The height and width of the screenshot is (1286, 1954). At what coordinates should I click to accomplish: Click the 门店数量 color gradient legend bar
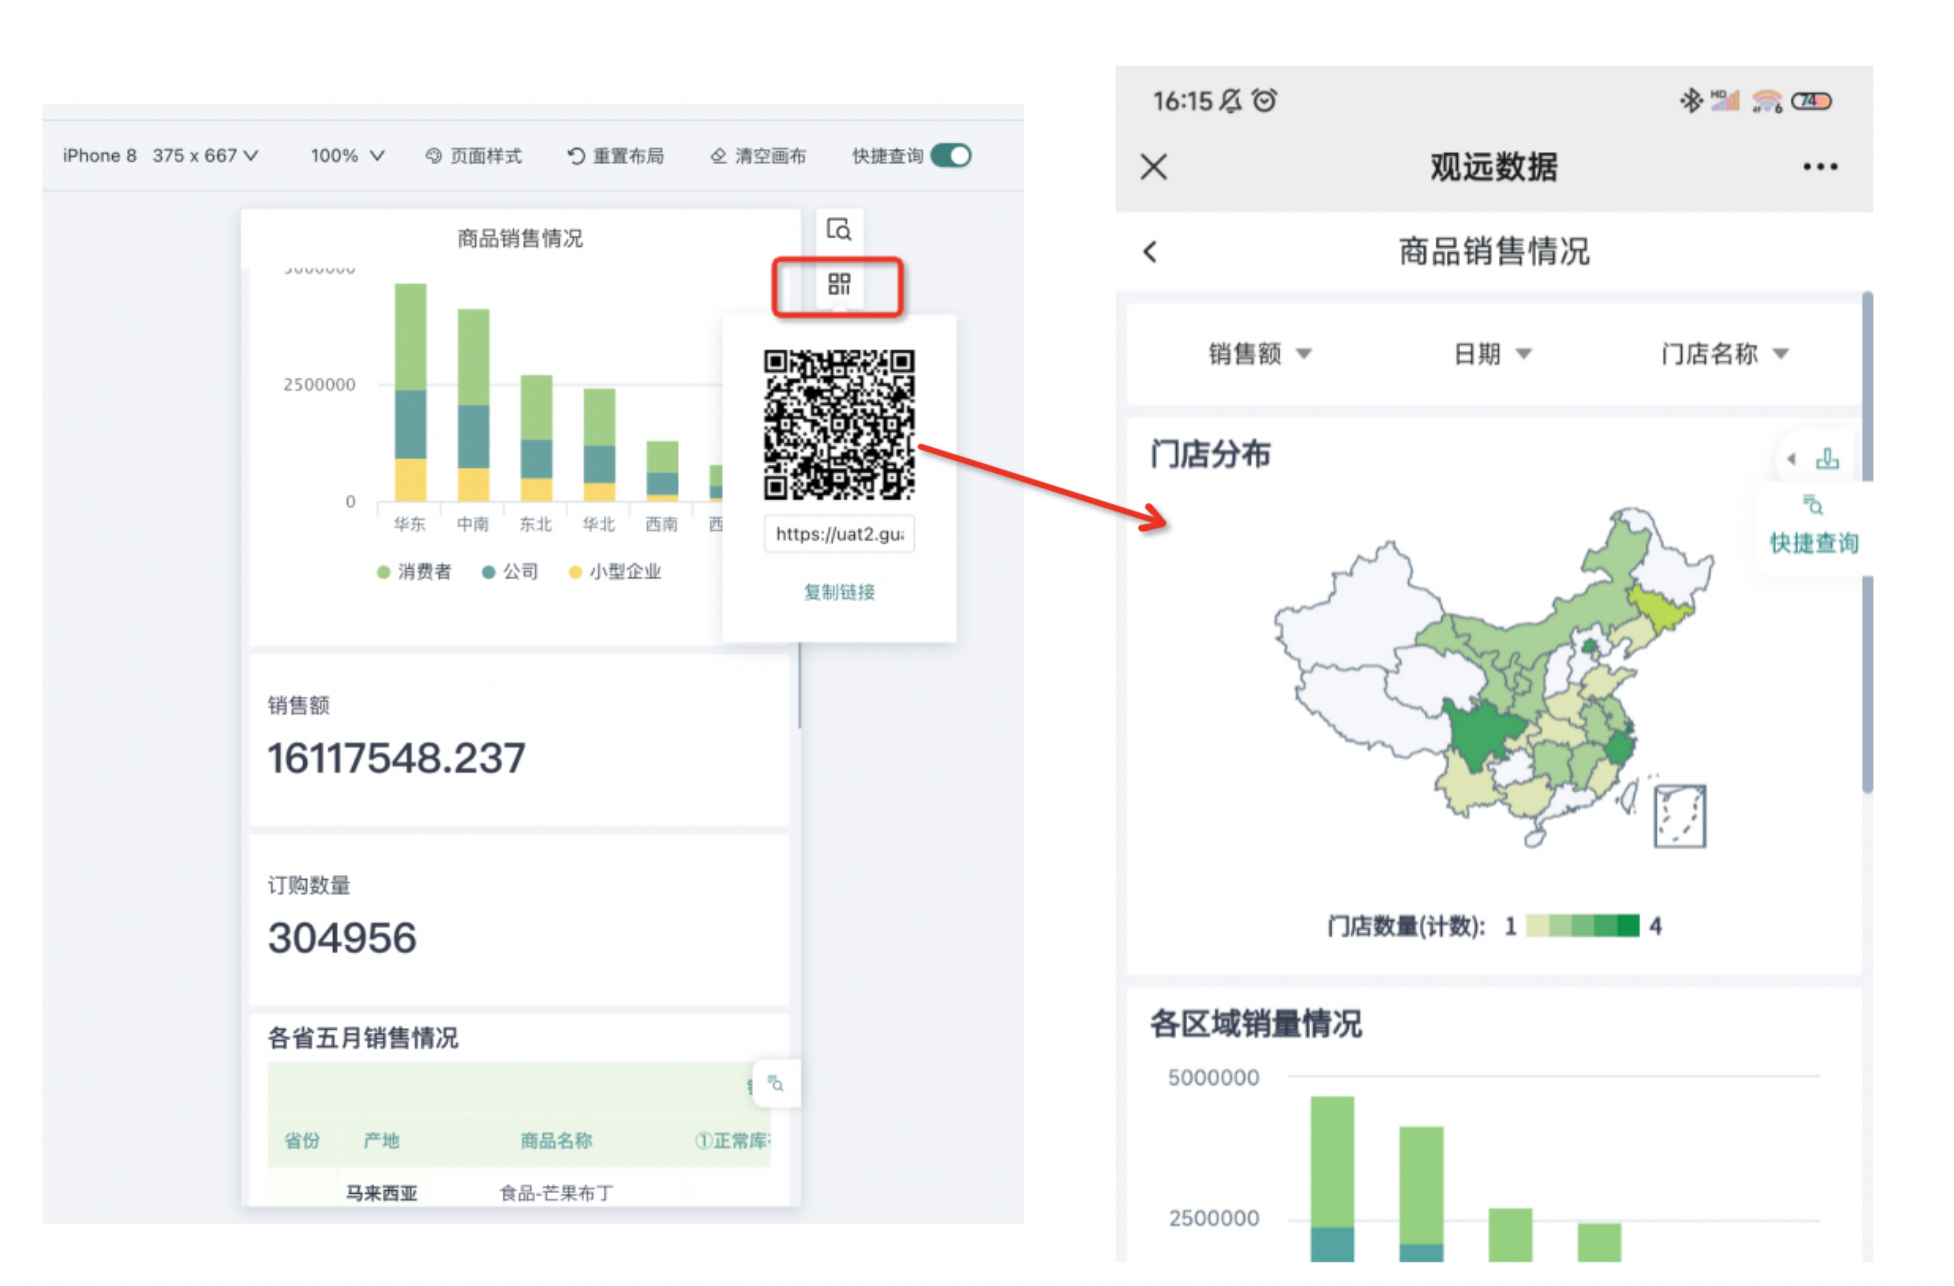1582,926
